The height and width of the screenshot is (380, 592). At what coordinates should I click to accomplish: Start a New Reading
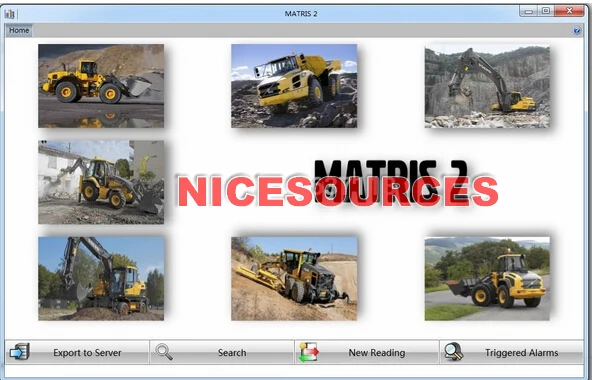pos(367,352)
